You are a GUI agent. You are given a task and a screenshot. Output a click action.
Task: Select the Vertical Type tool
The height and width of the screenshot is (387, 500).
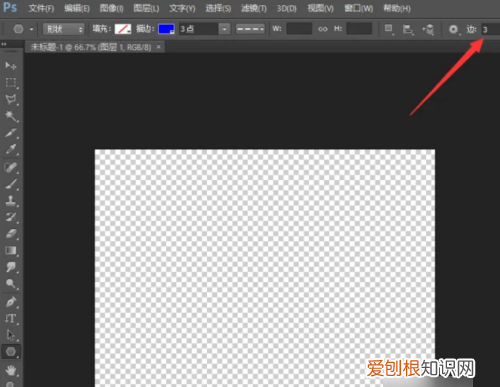pos(11,318)
